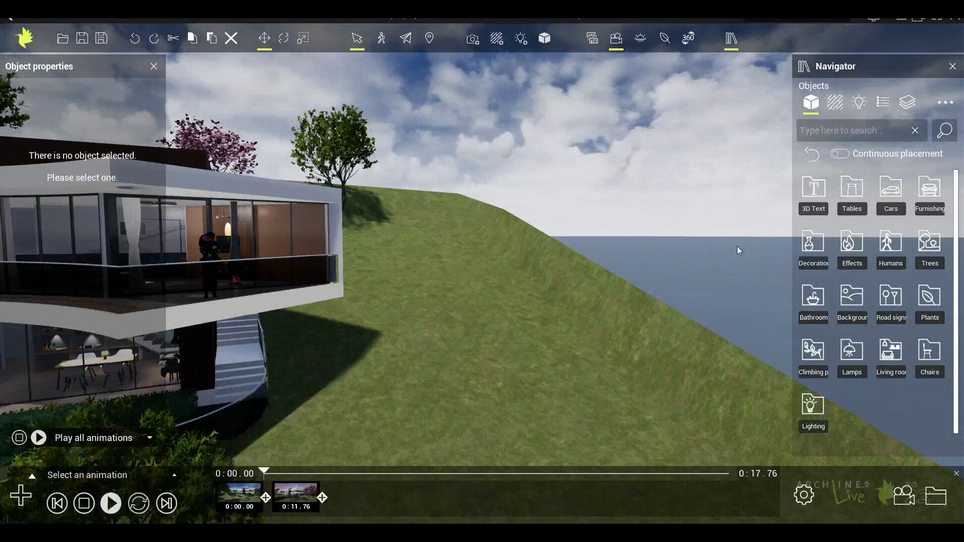Toggle the animation video camera panel
Image resolution: width=964 pixels, height=542 pixels.
616,38
